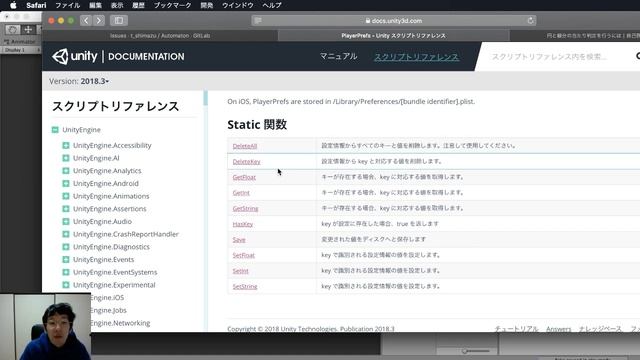Toggle the Safari sidebar button
The height and width of the screenshot is (360, 640).
pos(119,20)
